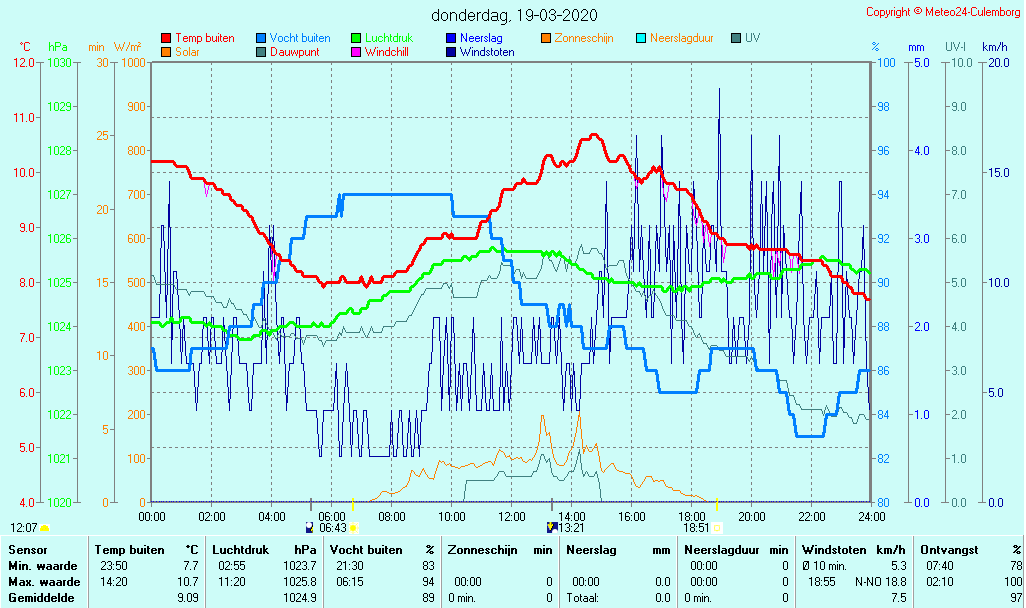Click the icon left of 13:21
This screenshot has height=608, width=1026.
[x=551, y=527]
